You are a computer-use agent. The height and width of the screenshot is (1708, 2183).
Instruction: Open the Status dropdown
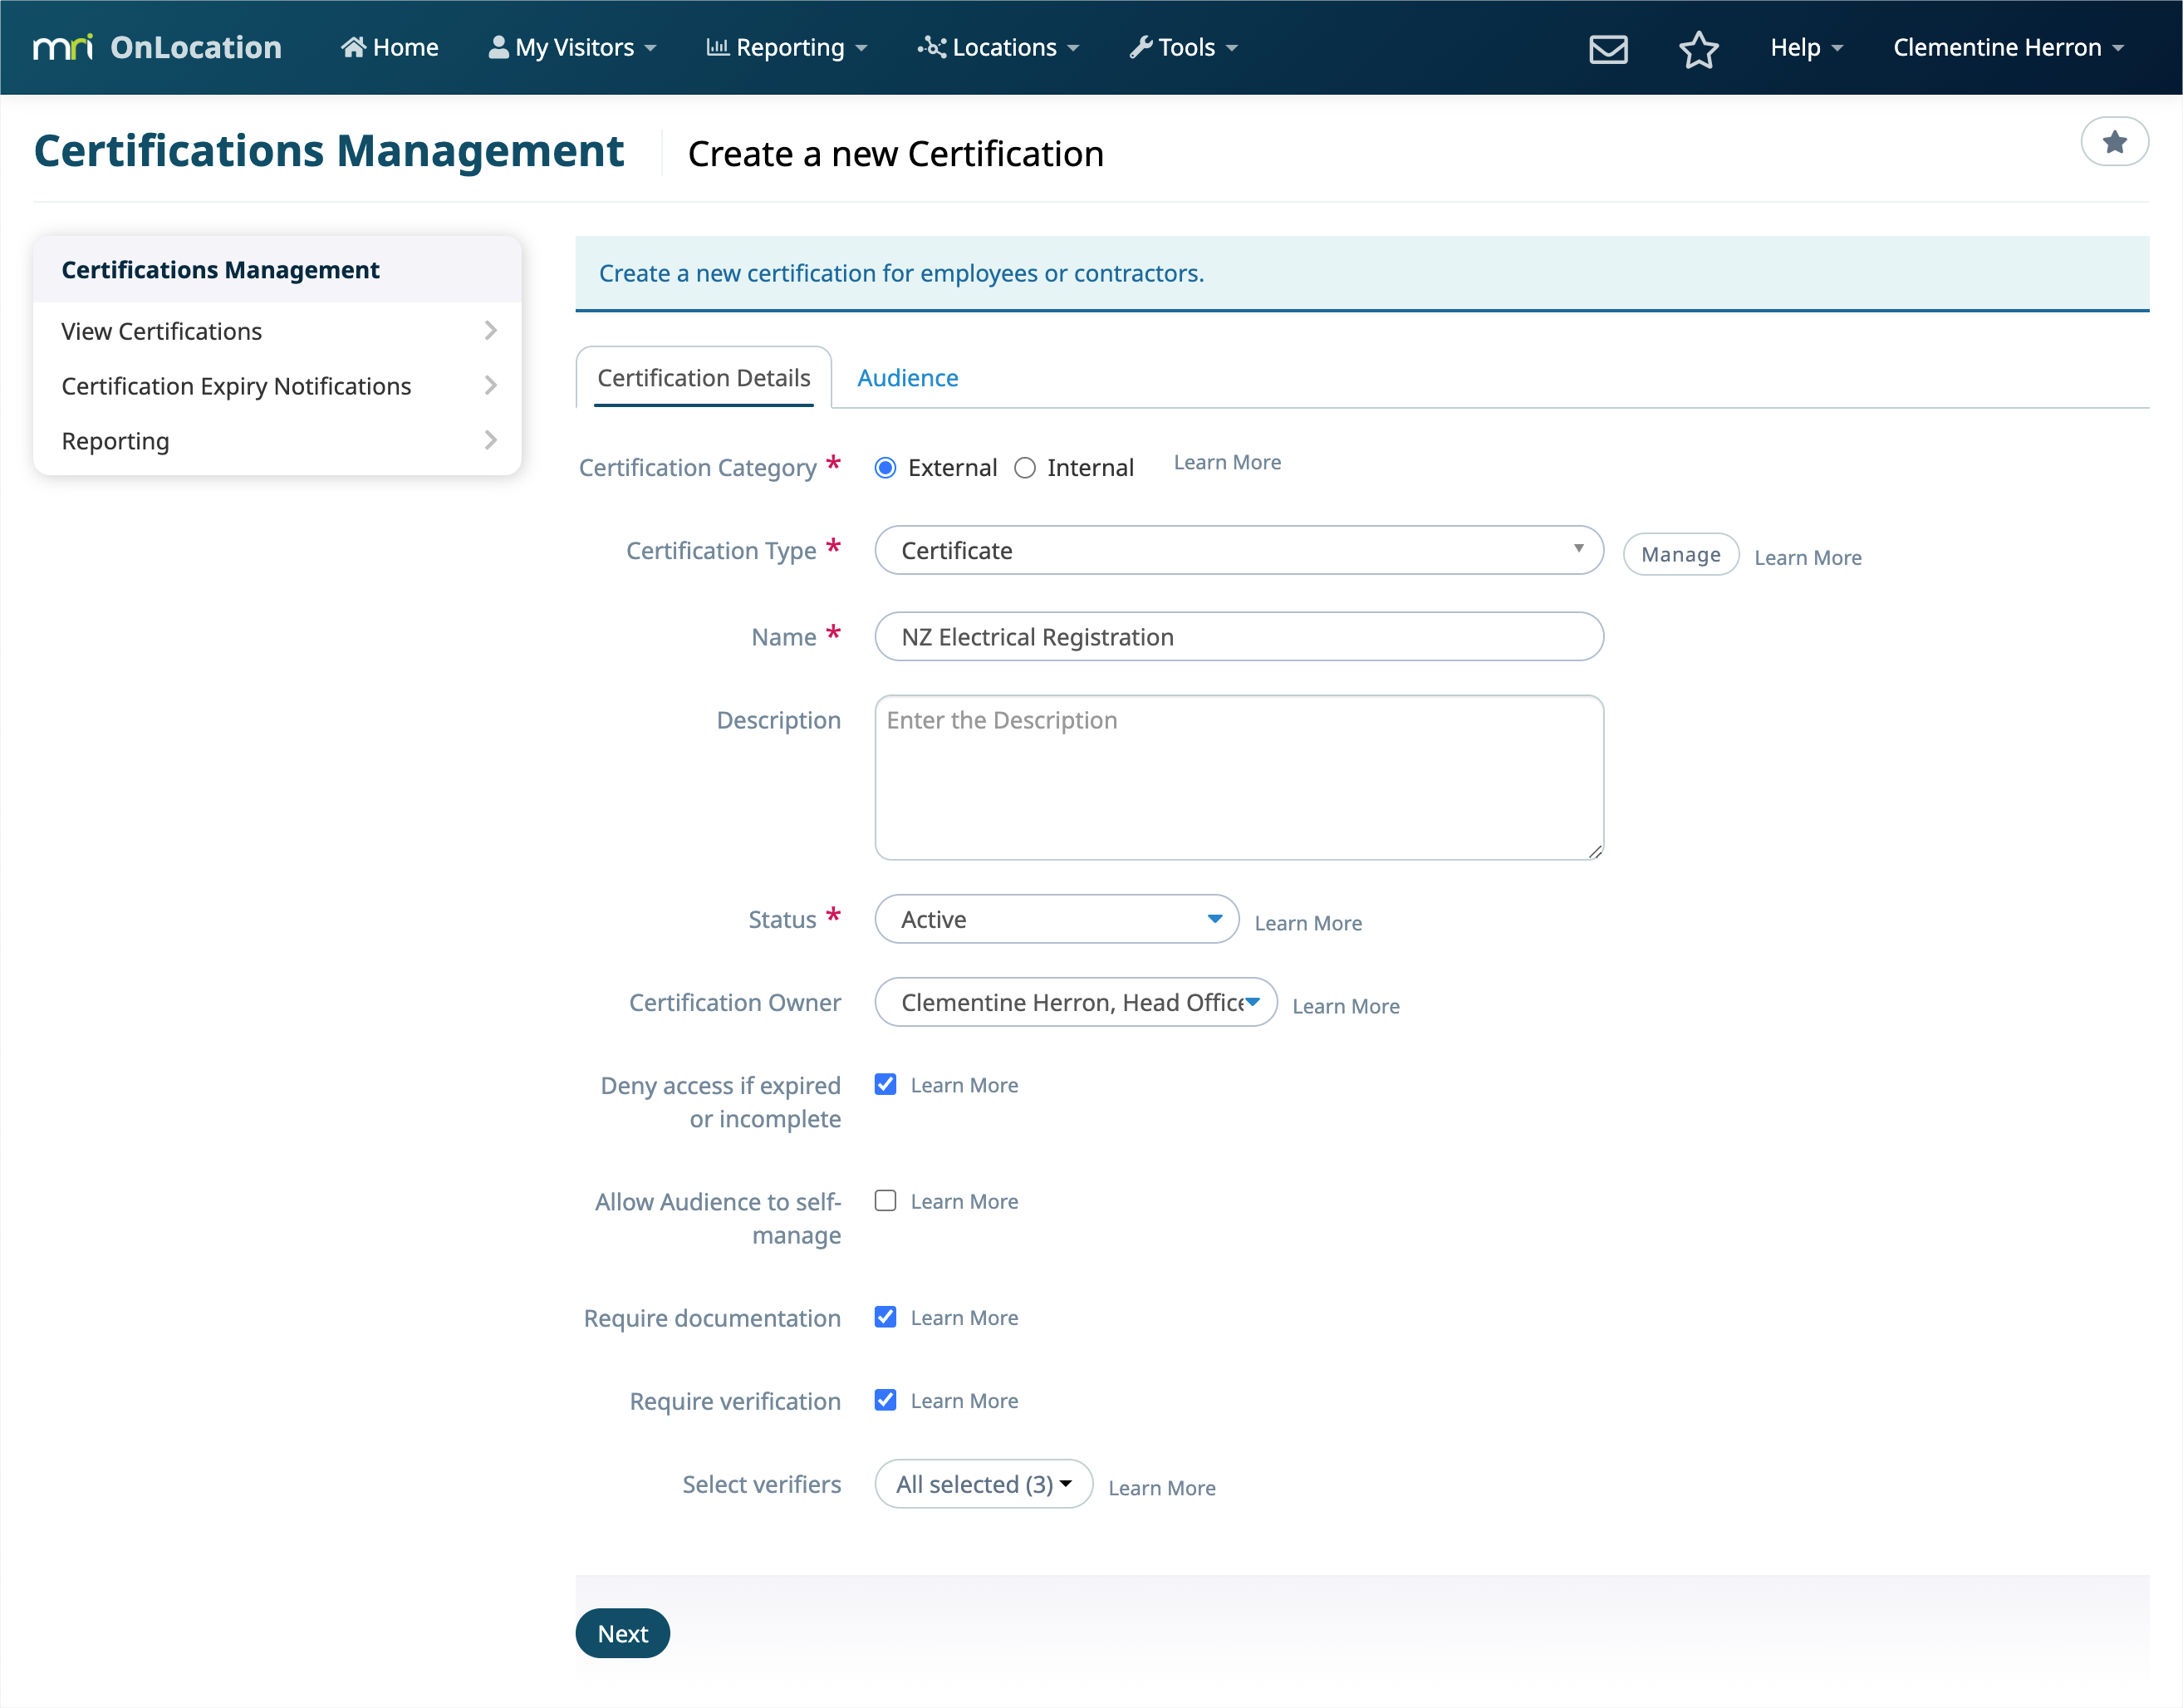coord(1057,918)
